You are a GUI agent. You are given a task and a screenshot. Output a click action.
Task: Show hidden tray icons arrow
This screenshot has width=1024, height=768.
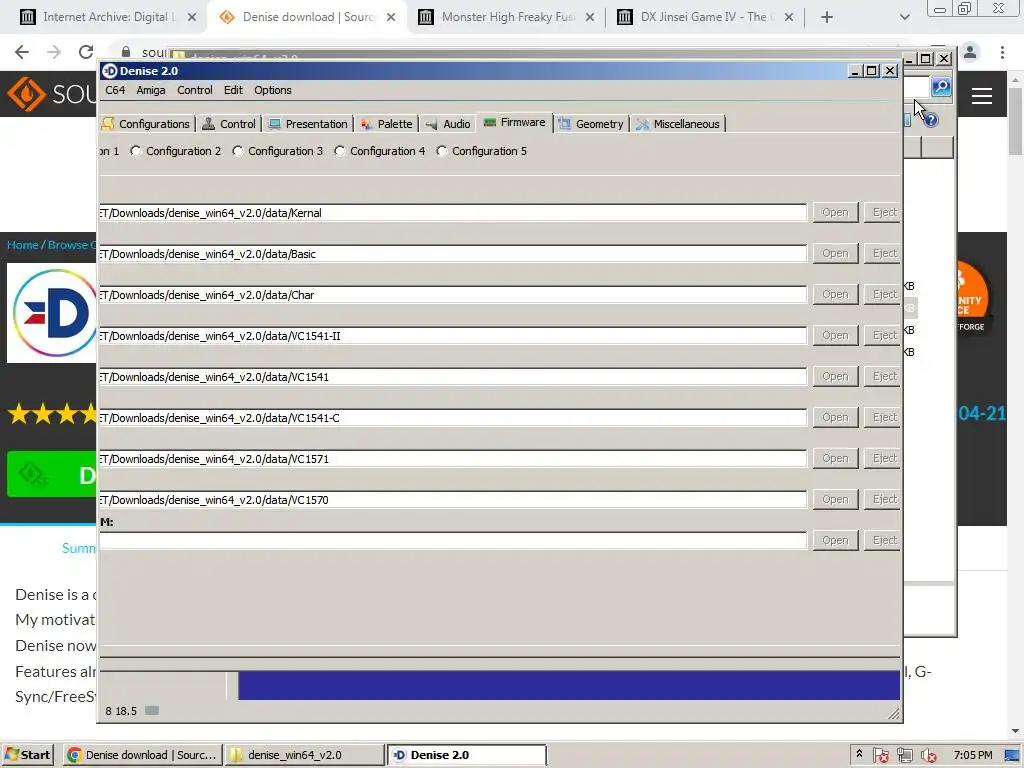(859, 754)
